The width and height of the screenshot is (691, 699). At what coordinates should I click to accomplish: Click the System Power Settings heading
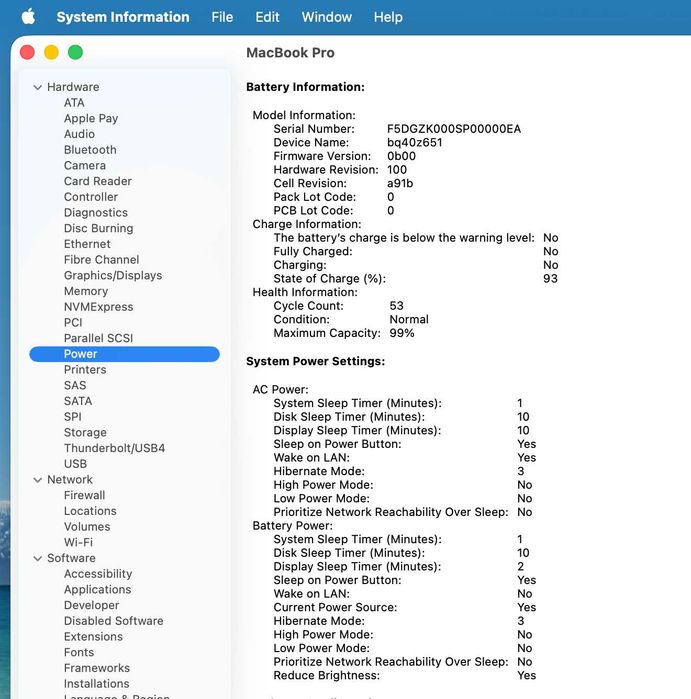315,361
